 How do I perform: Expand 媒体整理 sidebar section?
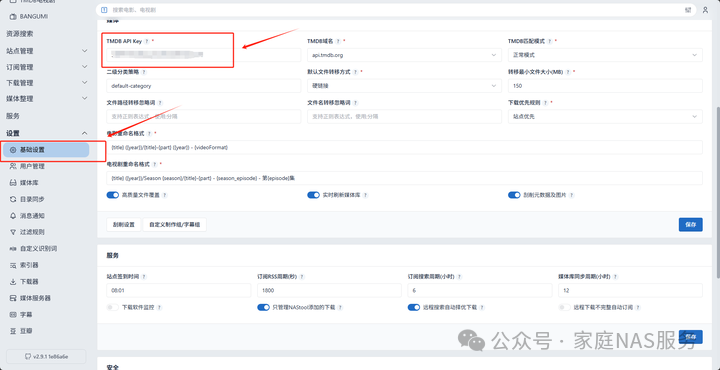click(x=46, y=99)
